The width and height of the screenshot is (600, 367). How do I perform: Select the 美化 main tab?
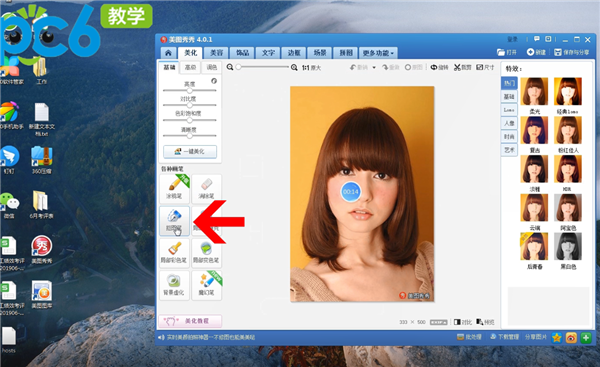tap(190, 53)
